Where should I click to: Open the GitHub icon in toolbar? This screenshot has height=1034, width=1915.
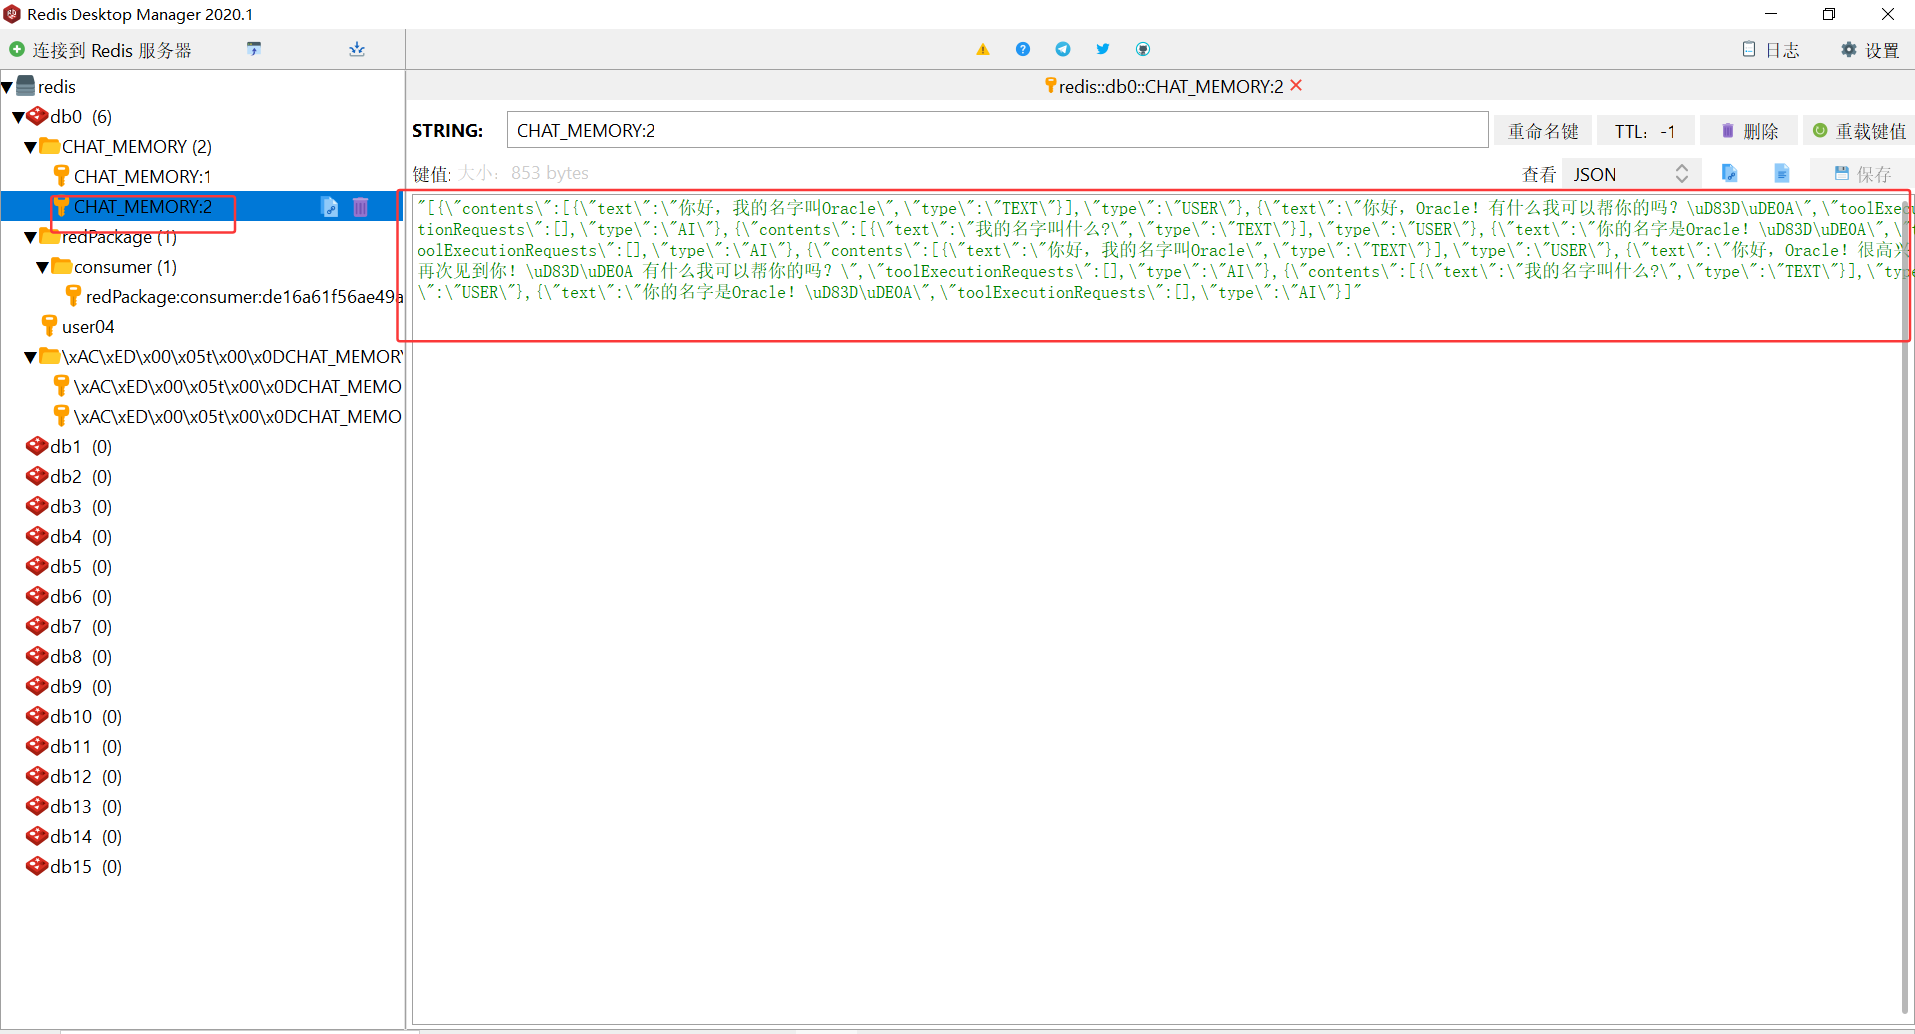click(1142, 49)
